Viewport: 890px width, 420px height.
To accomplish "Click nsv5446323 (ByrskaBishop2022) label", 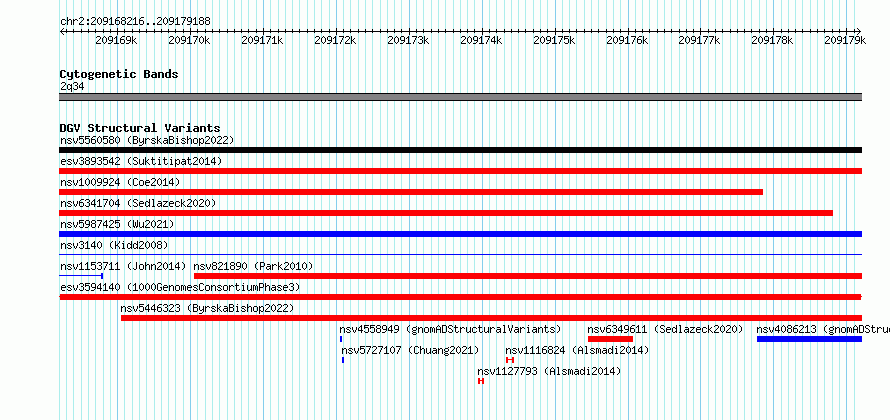I will click(x=207, y=308).
